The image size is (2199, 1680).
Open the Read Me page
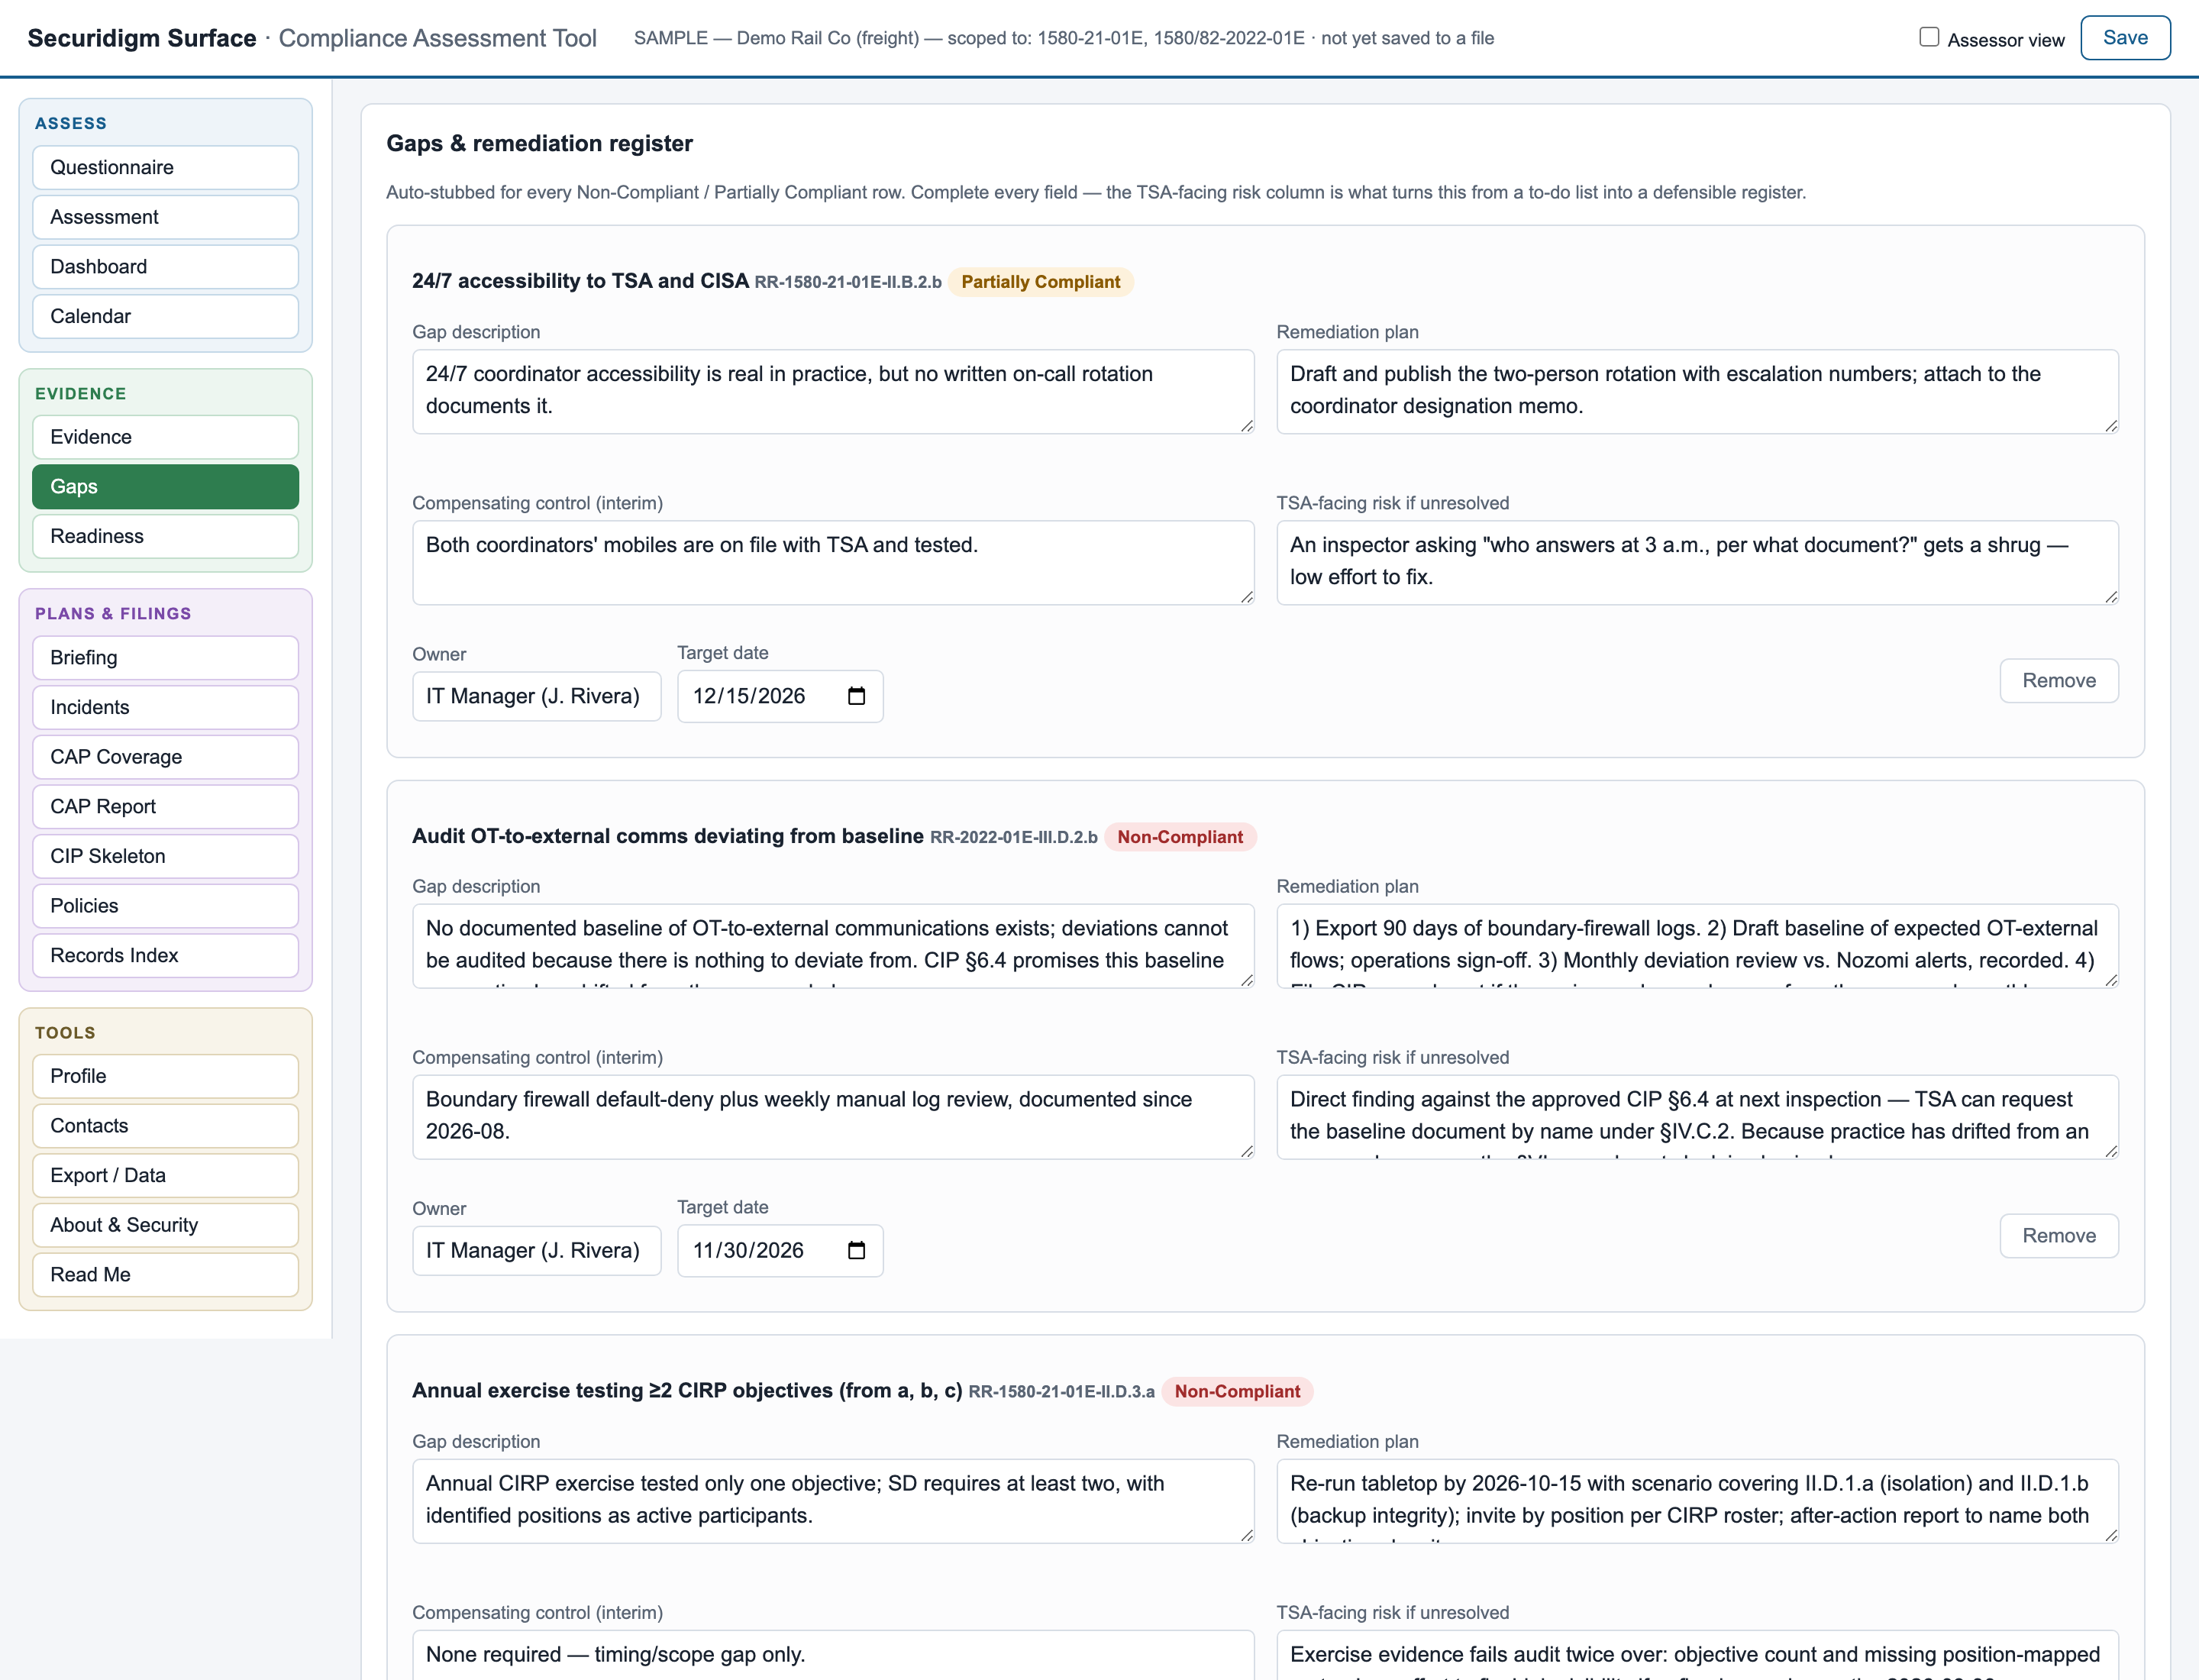(x=166, y=1275)
